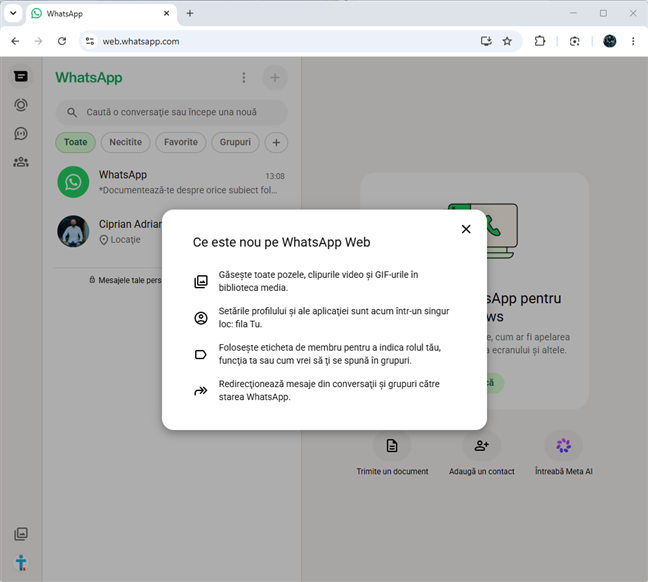648x582 pixels.
Task: Click the media library icon in dialog
Action: point(201,281)
